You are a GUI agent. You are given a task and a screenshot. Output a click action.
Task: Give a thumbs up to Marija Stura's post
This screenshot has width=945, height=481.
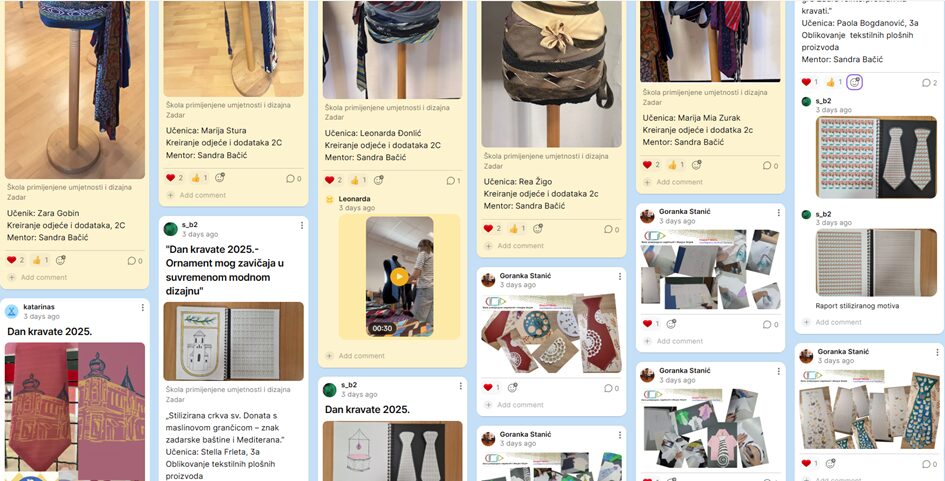click(196, 178)
